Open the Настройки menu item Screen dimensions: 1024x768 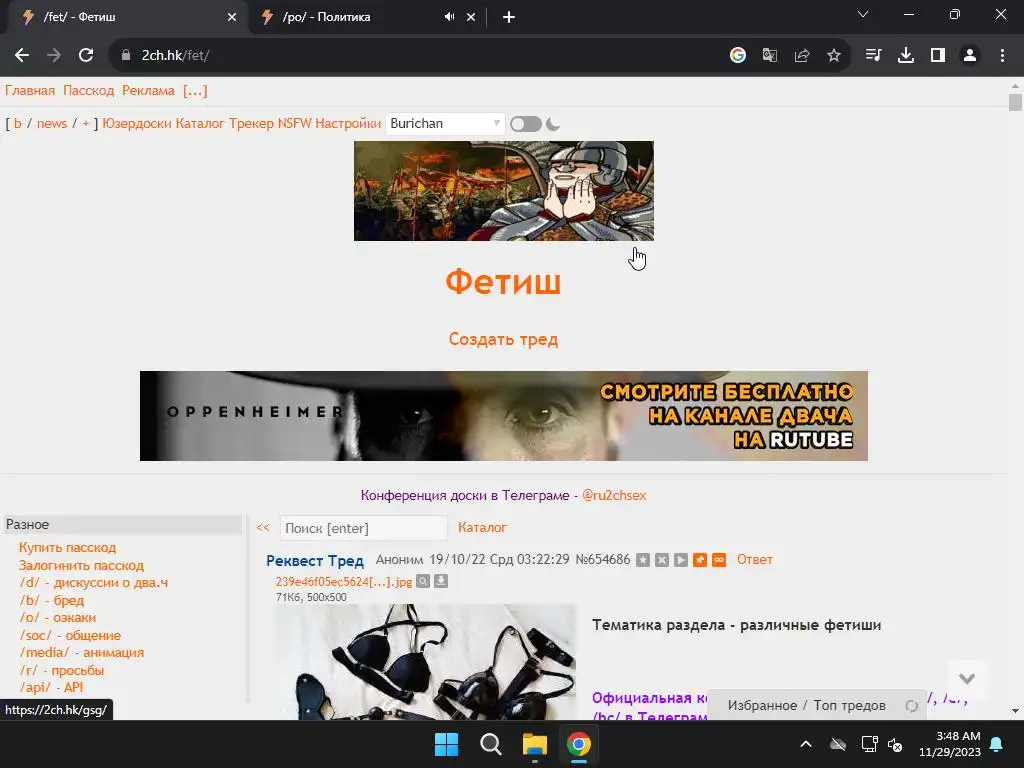point(348,123)
